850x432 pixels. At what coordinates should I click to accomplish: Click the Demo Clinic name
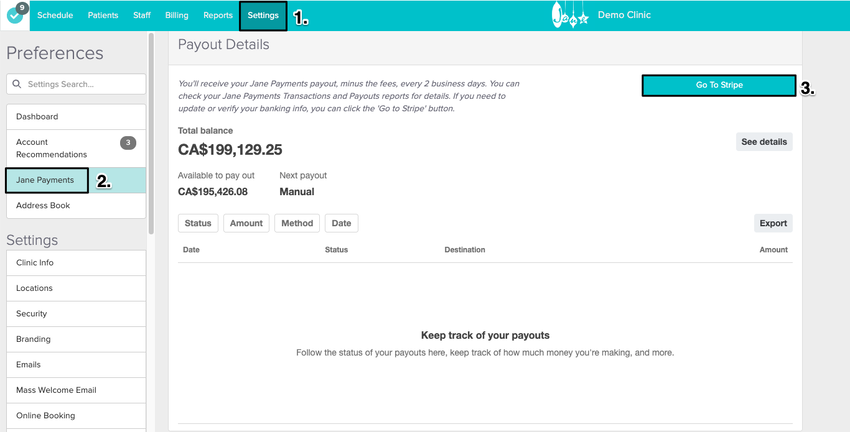[x=624, y=15]
